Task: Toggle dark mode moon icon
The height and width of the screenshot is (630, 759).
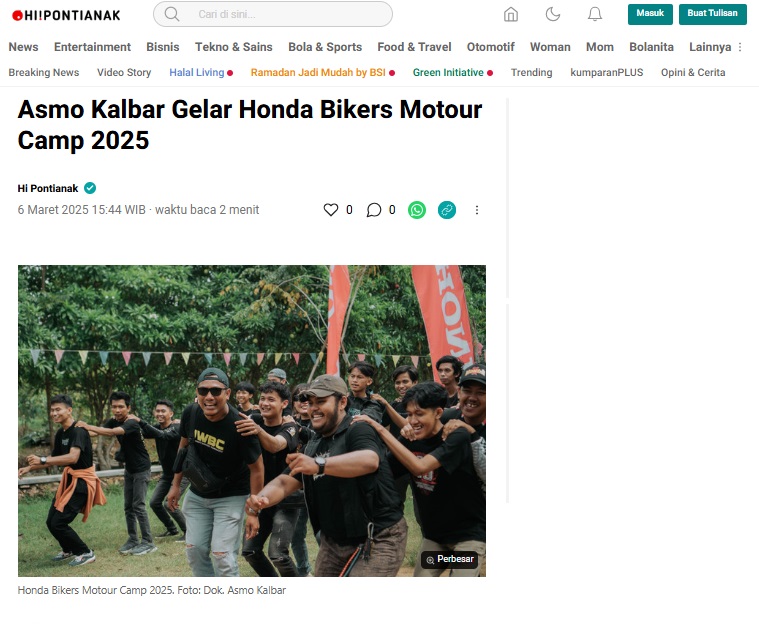Action: pos(553,15)
